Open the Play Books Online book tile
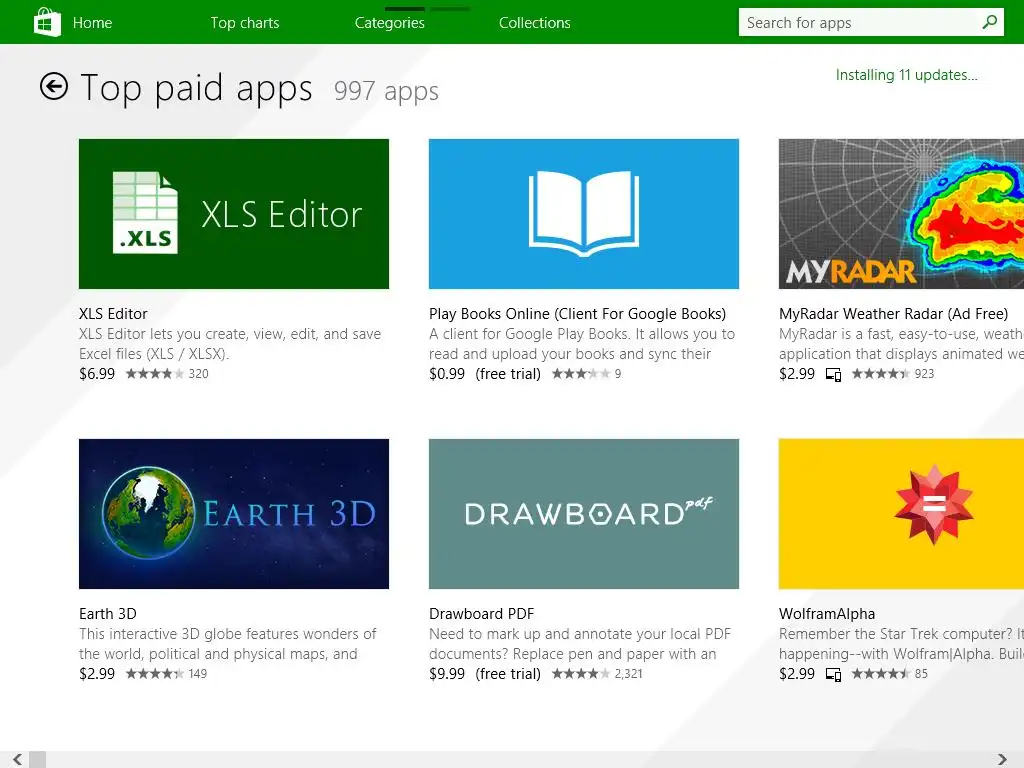Screen dimensions: 1024x768 click(584, 214)
